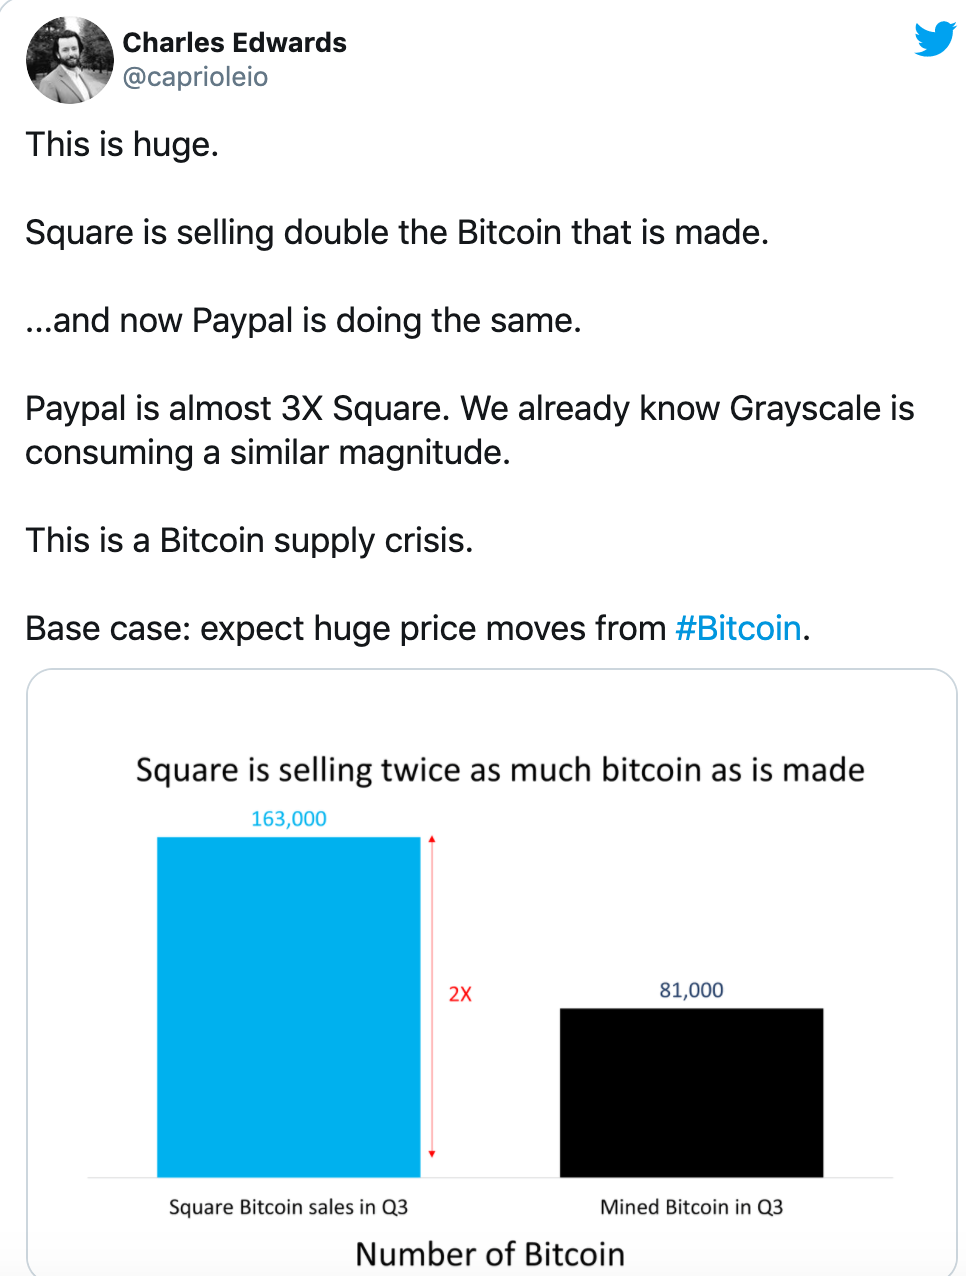Click the 'Number of Bitcoin' axis title
966x1276 pixels.
tap(490, 1254)
